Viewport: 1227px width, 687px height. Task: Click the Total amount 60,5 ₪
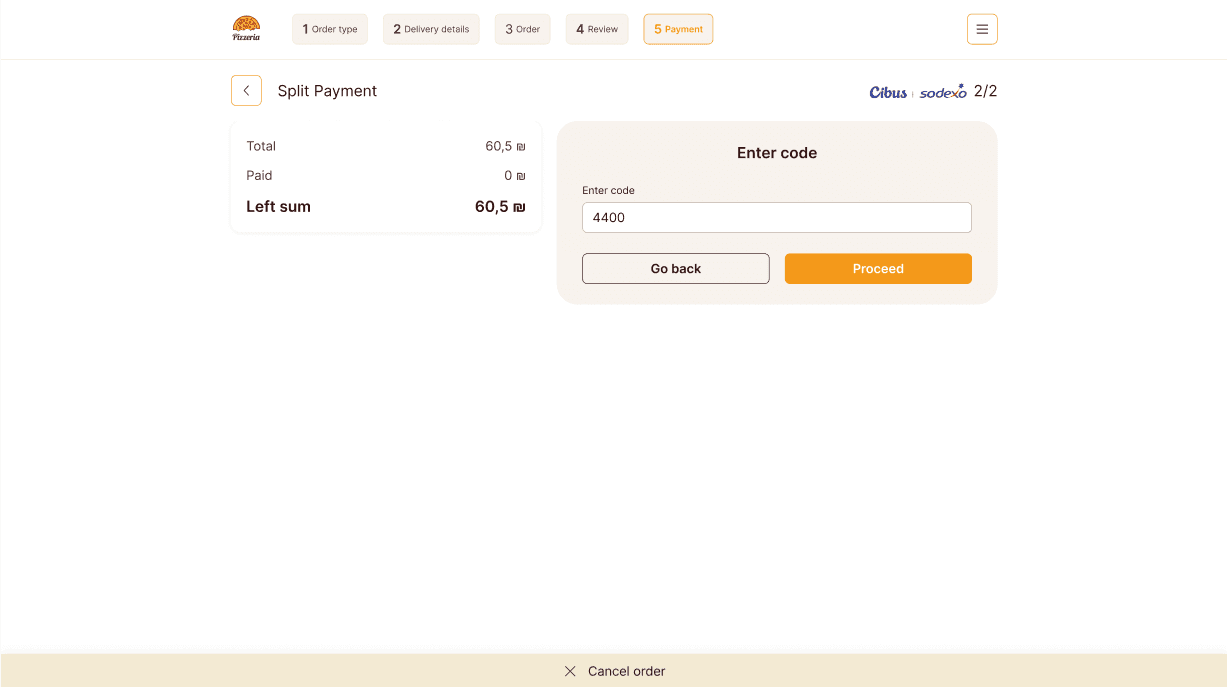505,146
